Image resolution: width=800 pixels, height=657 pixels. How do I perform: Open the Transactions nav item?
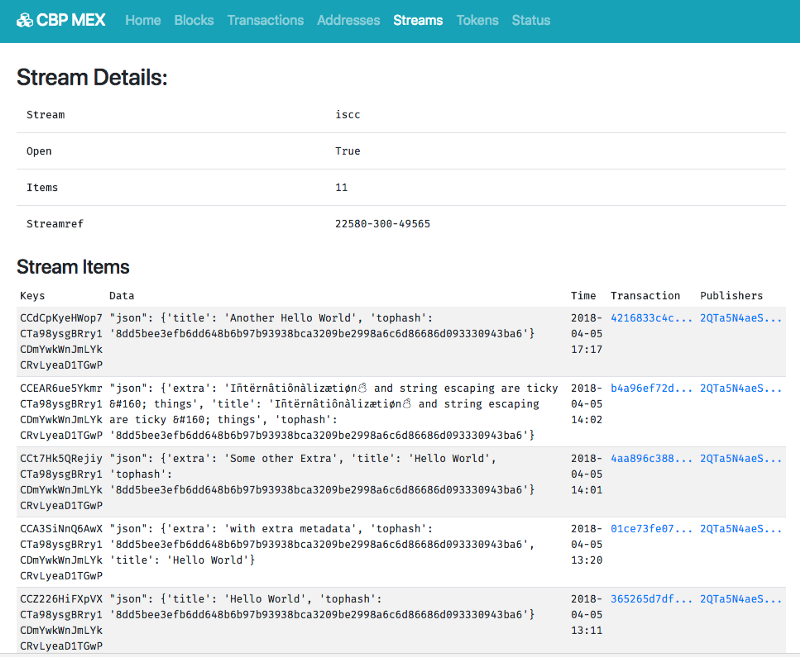265,20
